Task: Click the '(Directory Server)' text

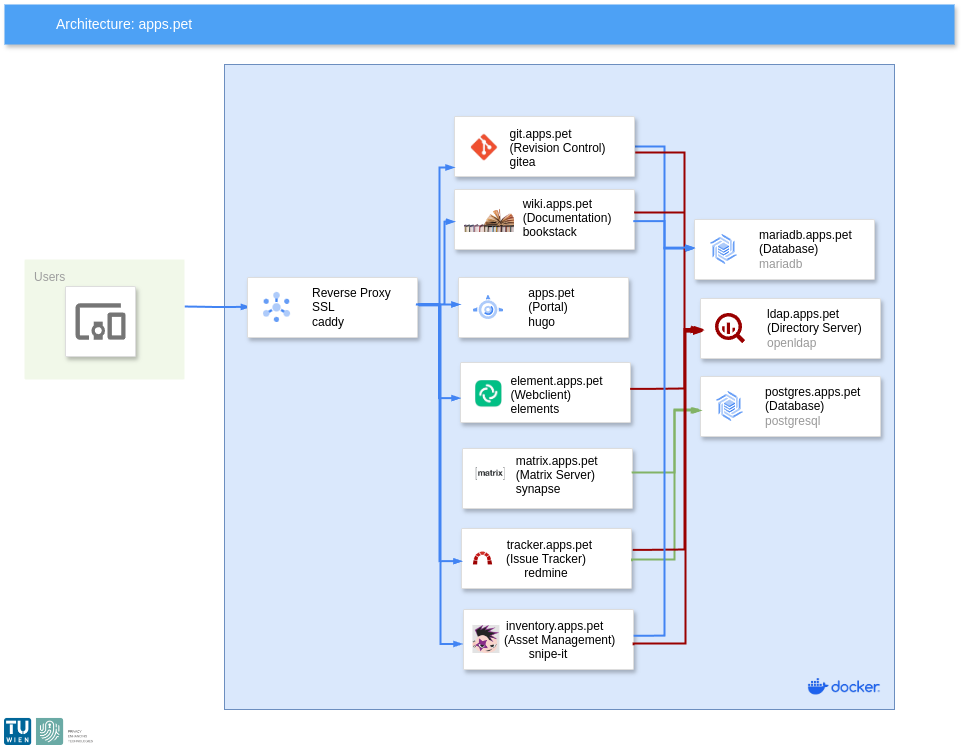Action: point(814,328)
